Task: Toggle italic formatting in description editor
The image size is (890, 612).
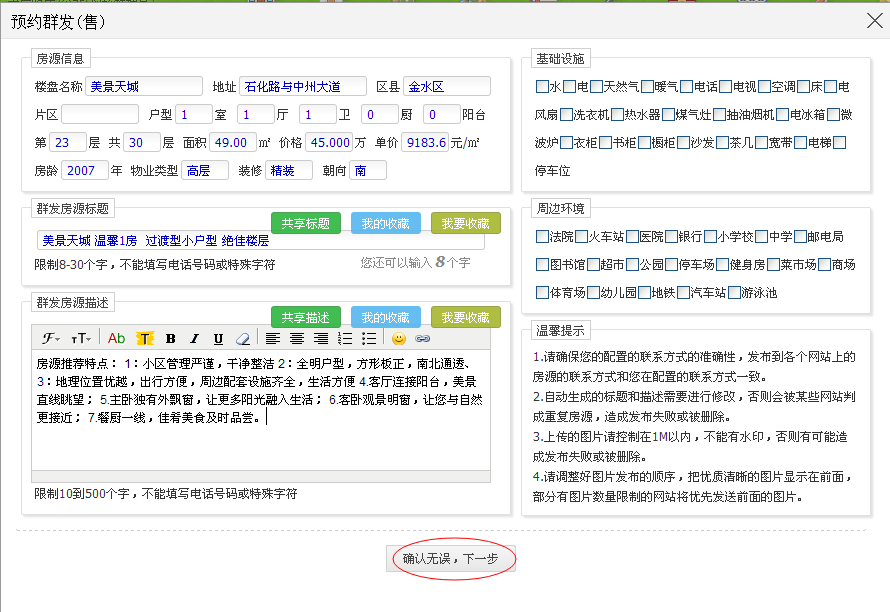Action: click(x=194, y=338)
